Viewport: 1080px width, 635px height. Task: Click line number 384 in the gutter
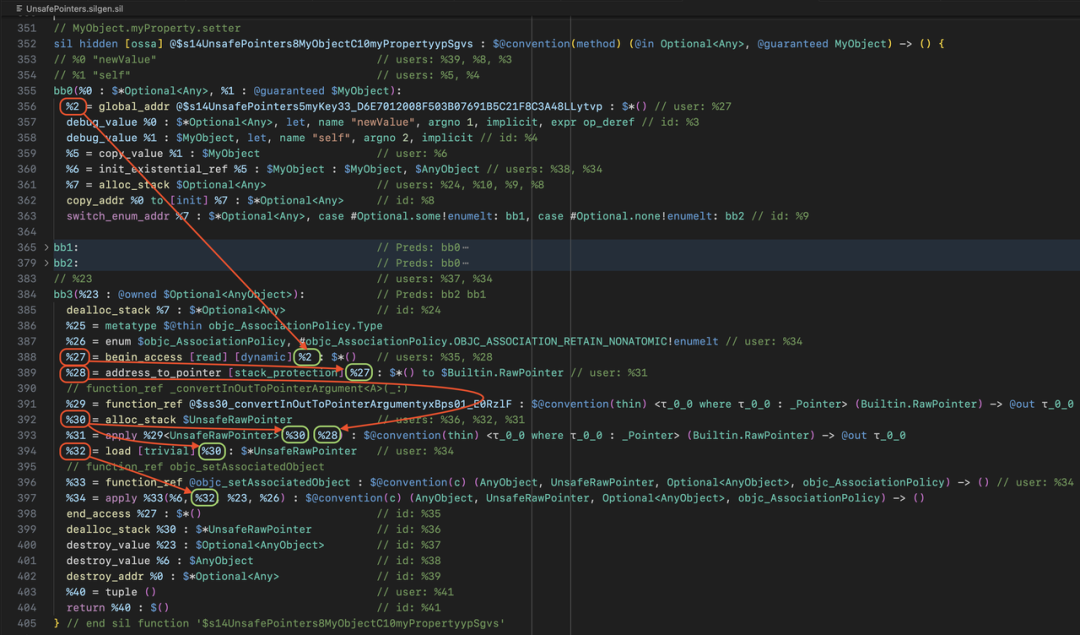(27, 294)
